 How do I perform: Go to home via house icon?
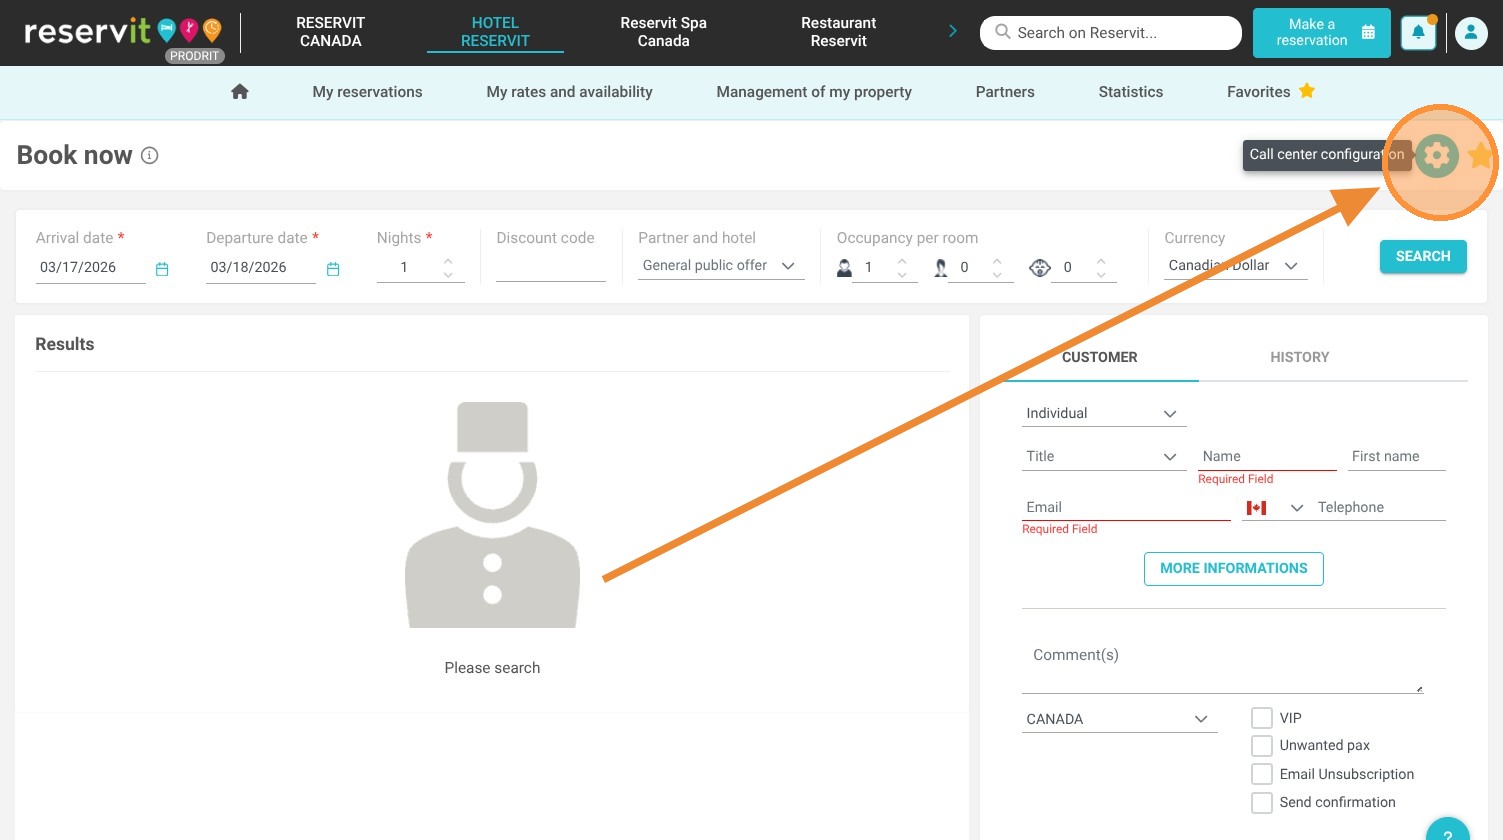pos(240,92)
